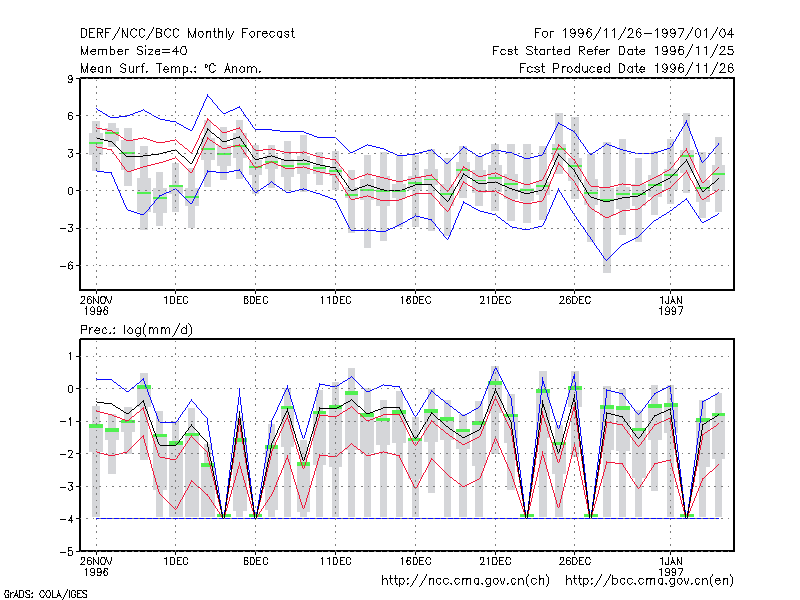Click the 1JAN 1997 label on temperature chart
The width and height of the screenshot is (800, 600).
click(x=670, y=306)
